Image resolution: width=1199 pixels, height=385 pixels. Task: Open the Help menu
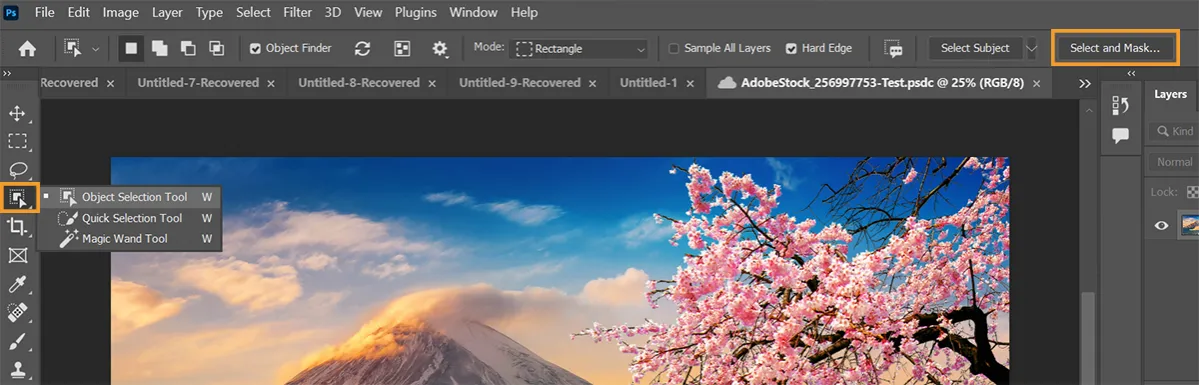(524, 12)
